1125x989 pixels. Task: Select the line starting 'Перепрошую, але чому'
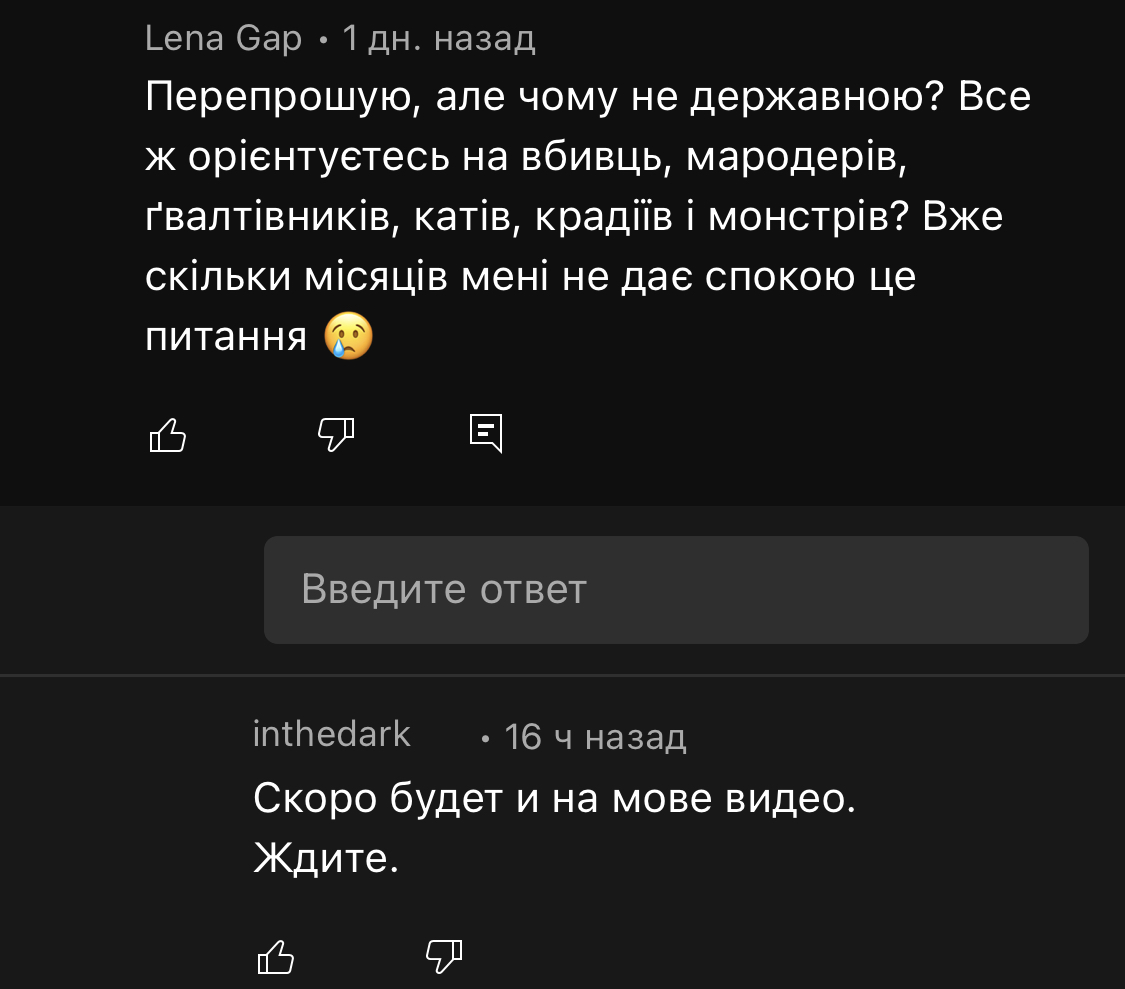coord(588,97)
